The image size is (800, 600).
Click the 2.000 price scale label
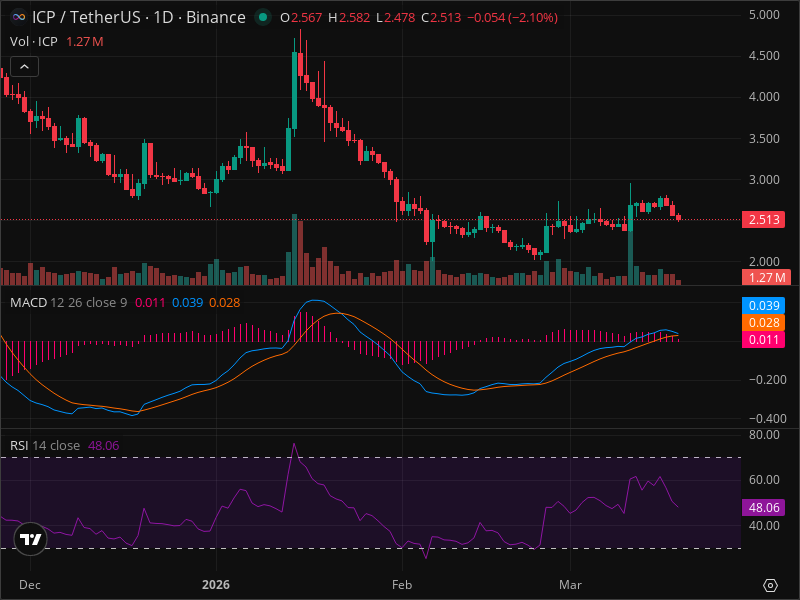tap(764, 261)
